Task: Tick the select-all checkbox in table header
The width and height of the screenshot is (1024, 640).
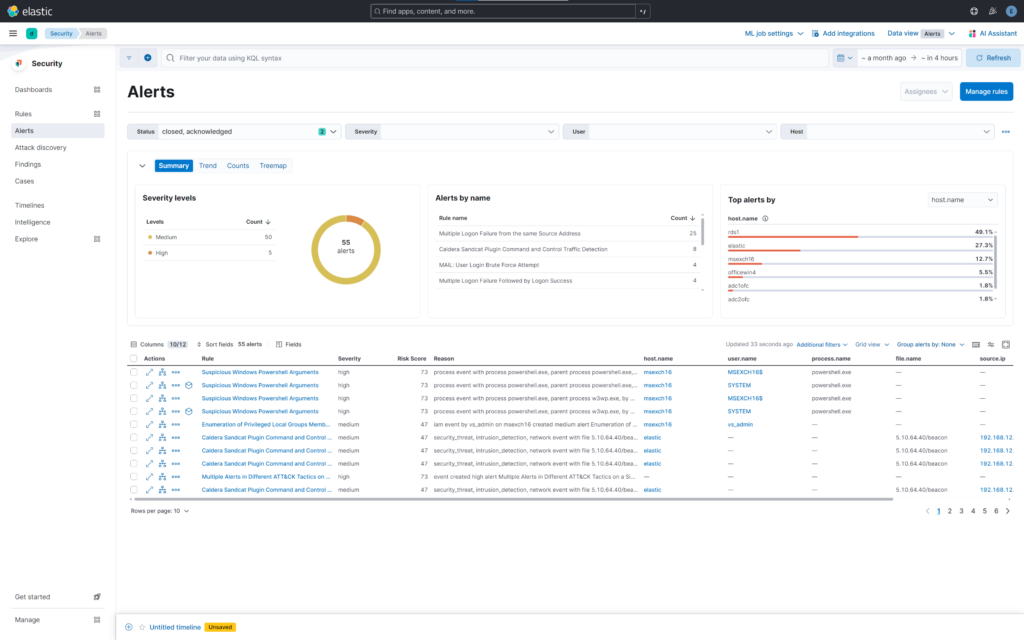Action: [x=134, y=359]
